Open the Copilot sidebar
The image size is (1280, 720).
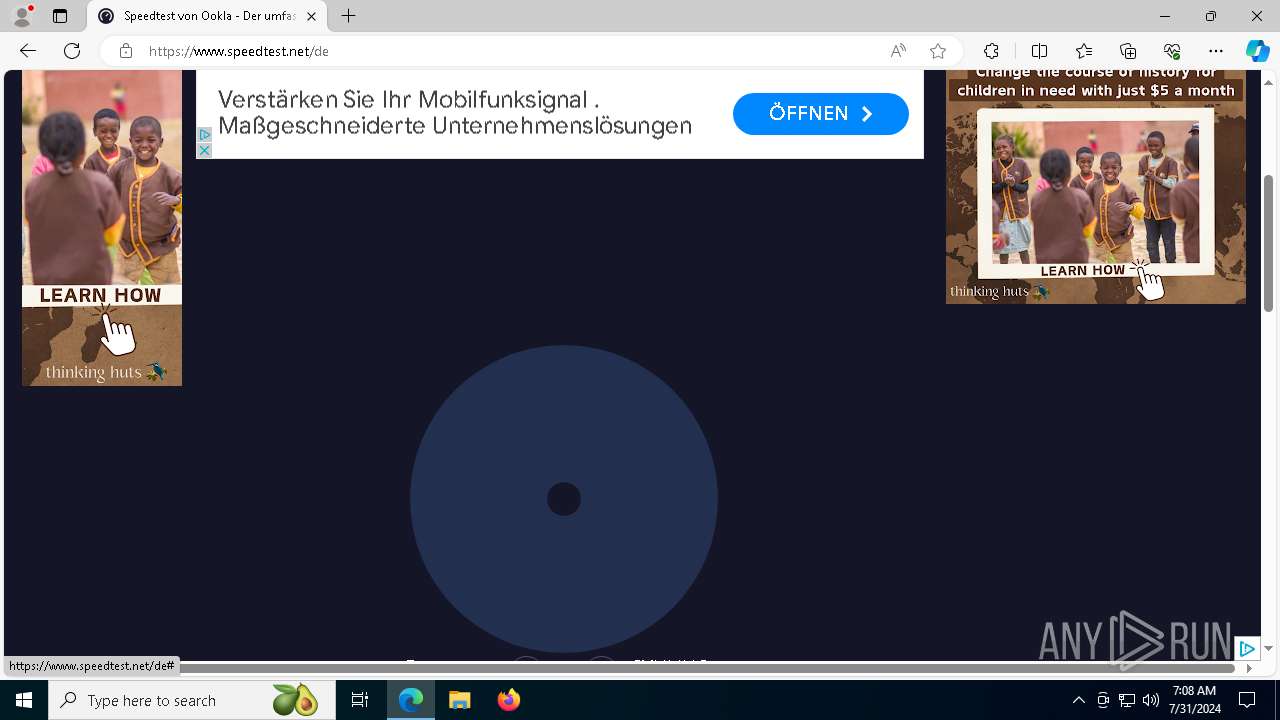point(1257,51)
